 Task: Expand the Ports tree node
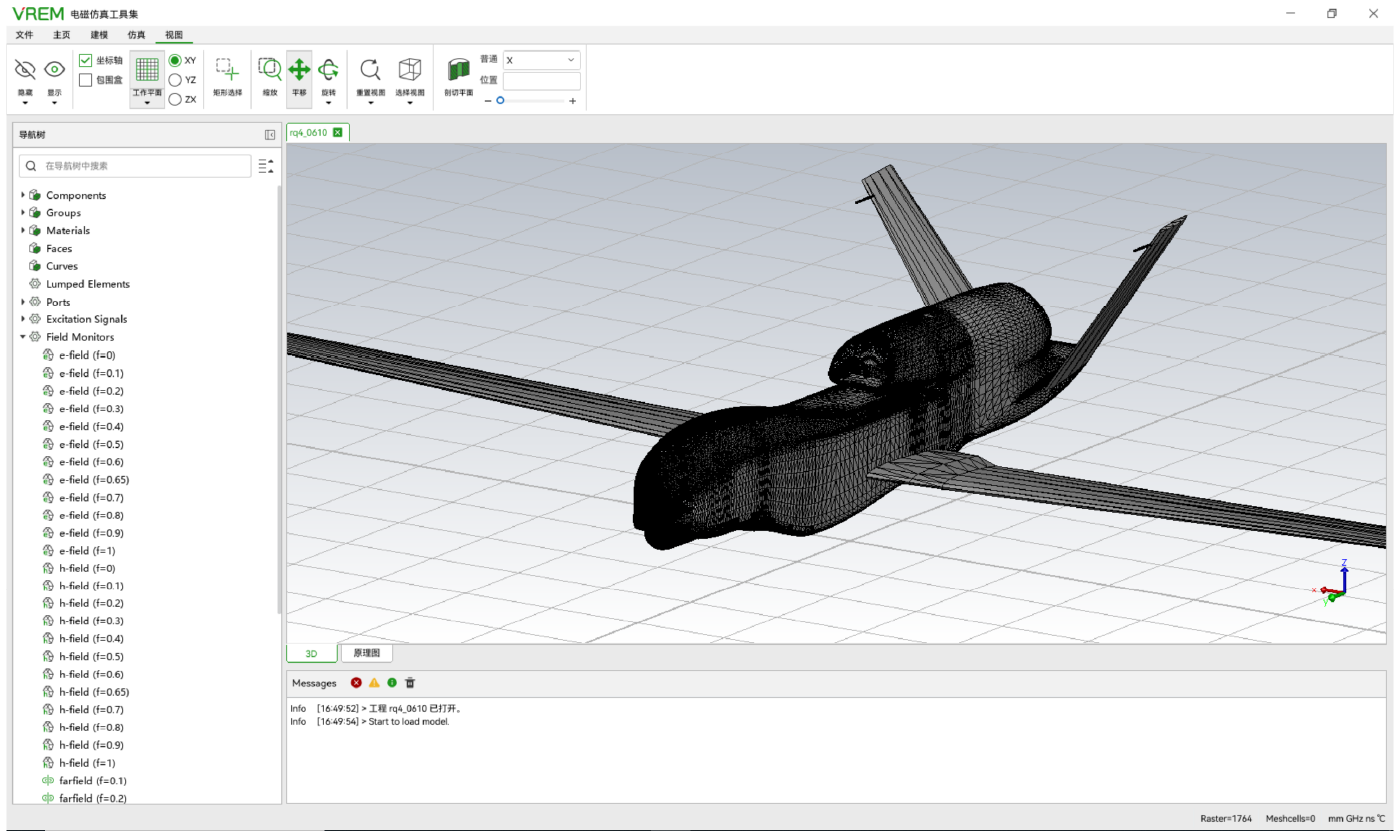pos(23,302)
